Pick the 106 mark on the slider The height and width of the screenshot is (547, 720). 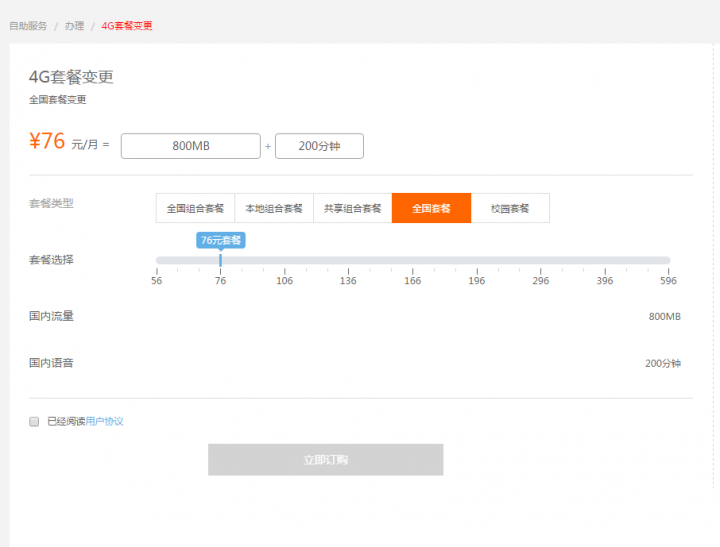pyautogui.click(x=284, y=261)
